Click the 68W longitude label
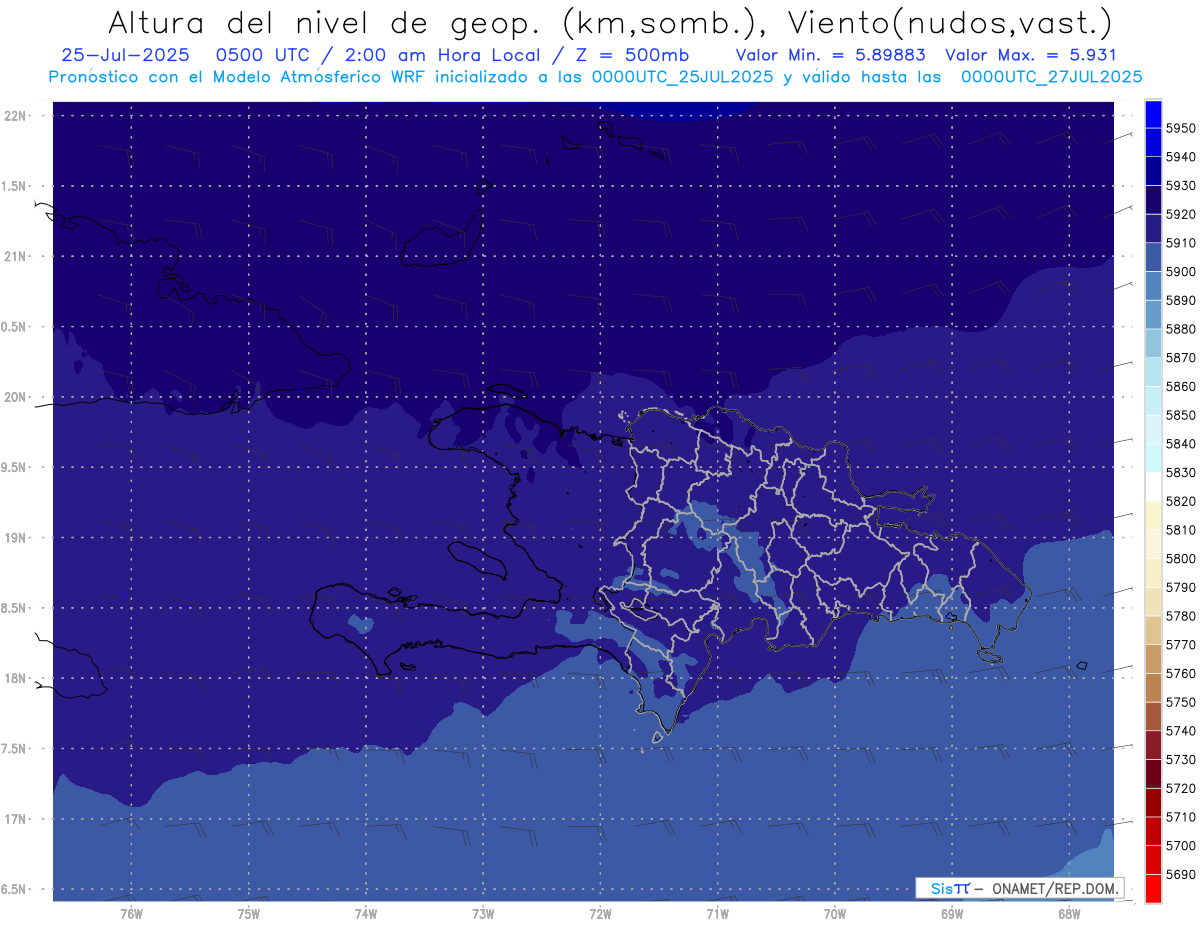The image size is (1200, 927). (x=1069, y=913)
